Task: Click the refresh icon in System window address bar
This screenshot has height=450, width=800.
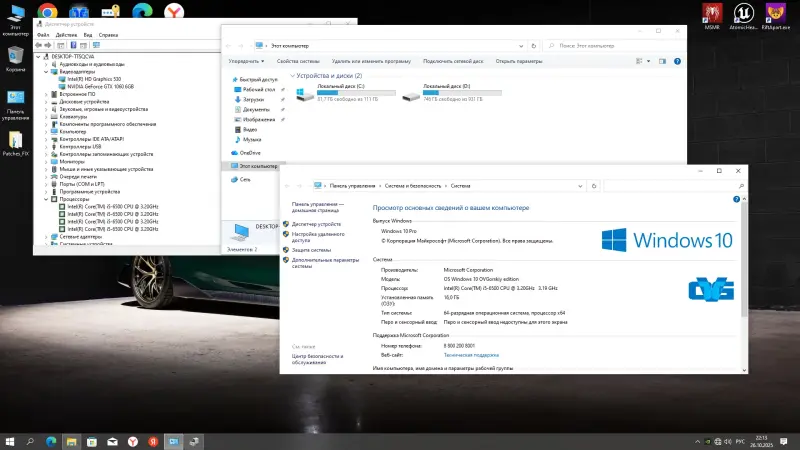Action: coord(594,186)
